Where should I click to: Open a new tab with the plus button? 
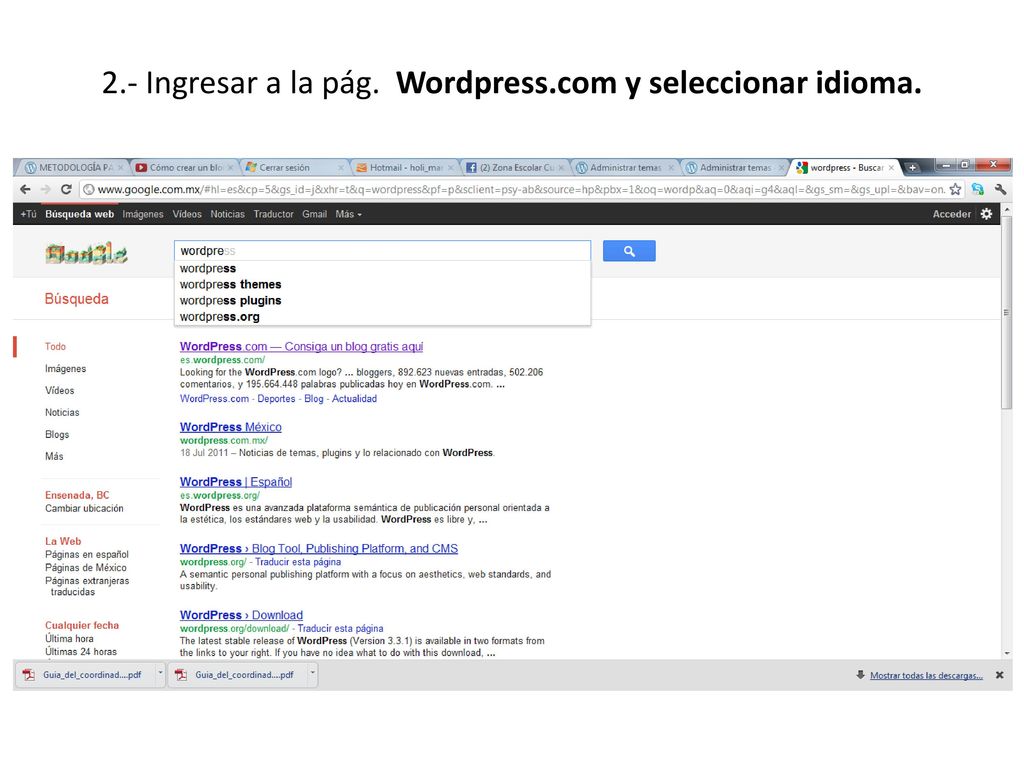912,168
